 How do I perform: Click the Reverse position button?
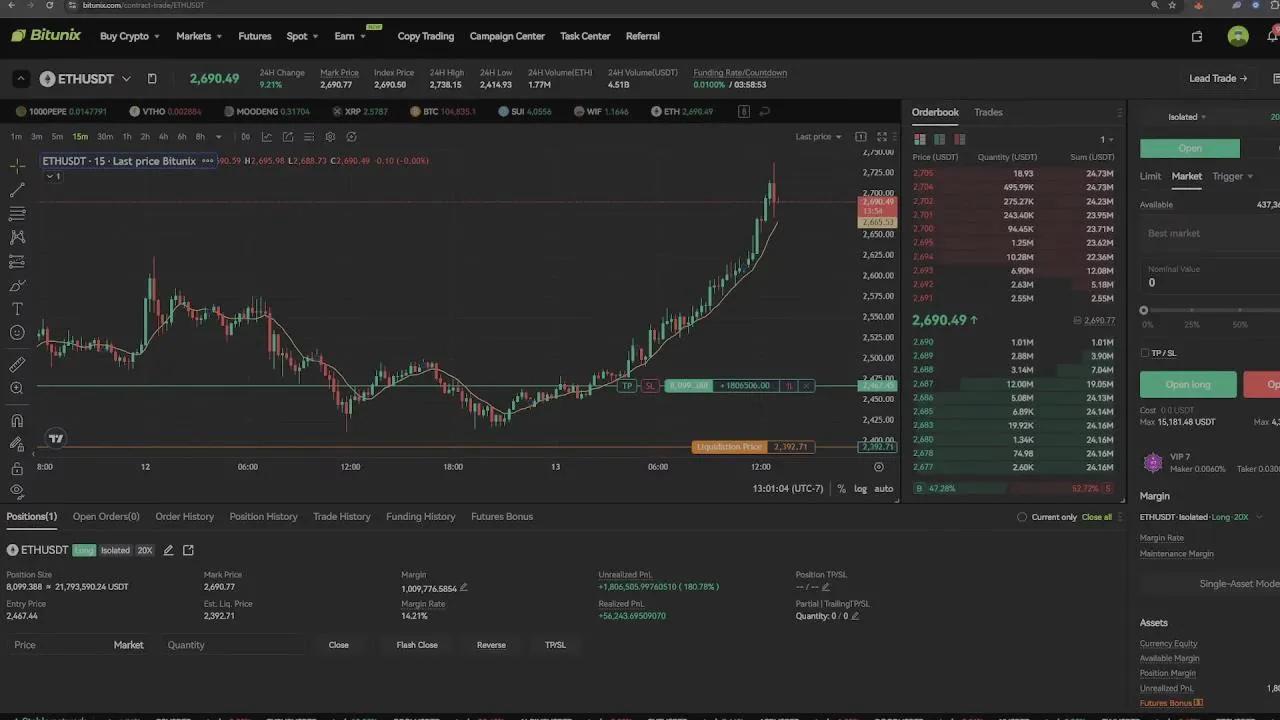491,645
